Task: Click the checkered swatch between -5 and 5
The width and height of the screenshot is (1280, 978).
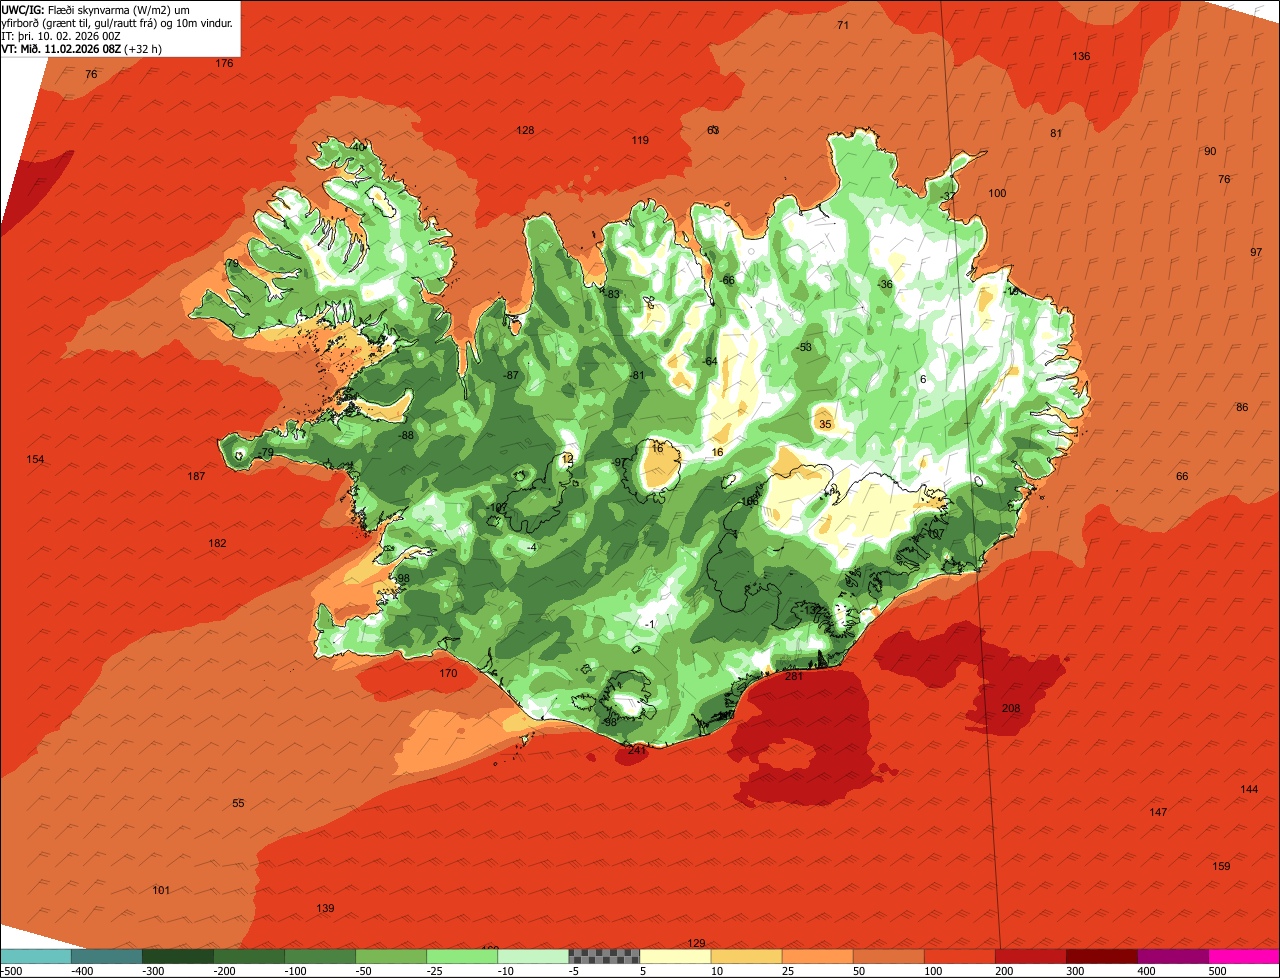Action: (604, 956)
